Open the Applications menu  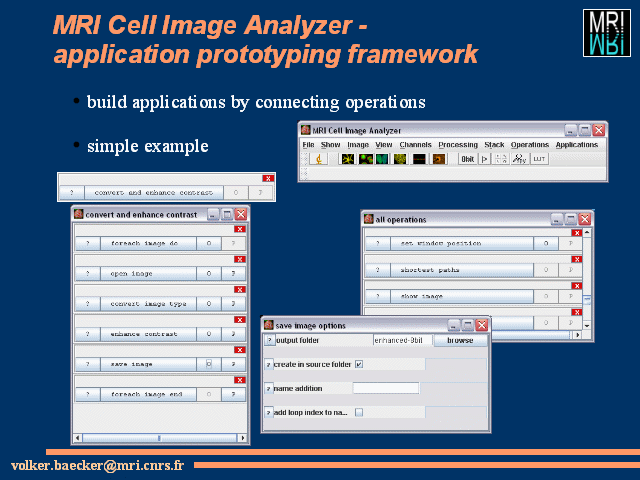tap(577, 145)
